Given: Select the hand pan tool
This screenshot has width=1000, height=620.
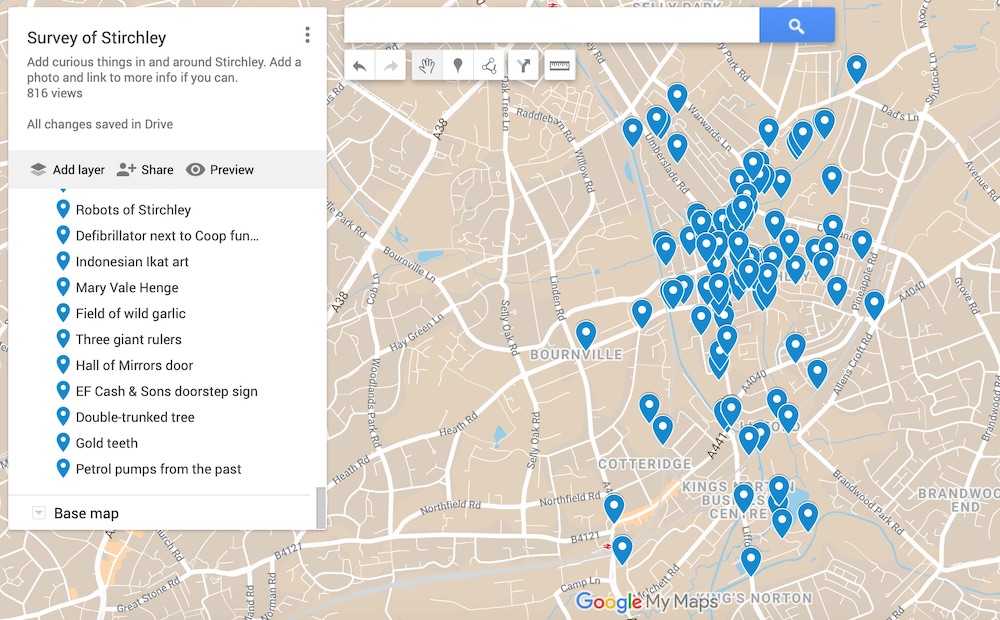Looking at the screenshot, I should 427,66.
